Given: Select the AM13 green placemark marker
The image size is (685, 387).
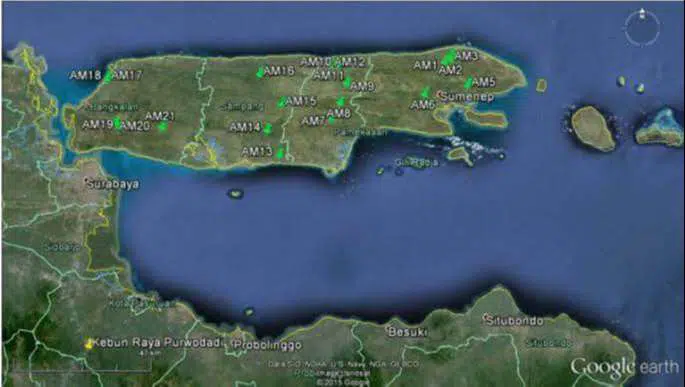Looking at the screenshot, I should (280, 154).
